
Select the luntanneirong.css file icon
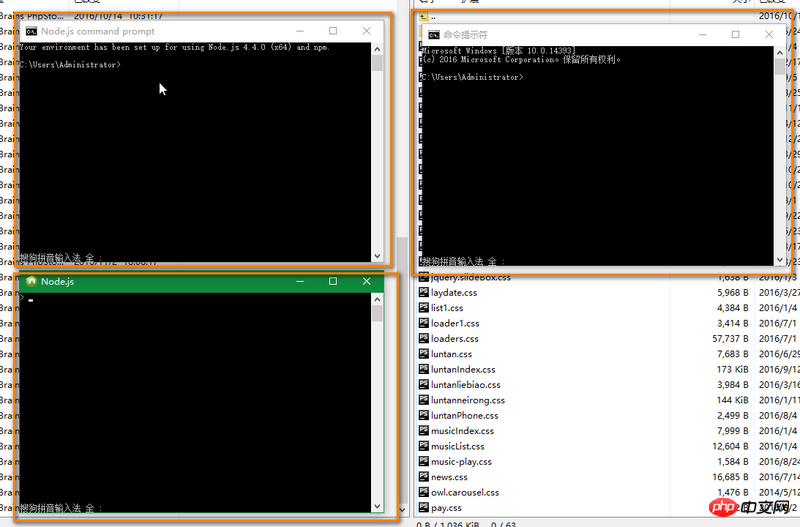[423, 399]
